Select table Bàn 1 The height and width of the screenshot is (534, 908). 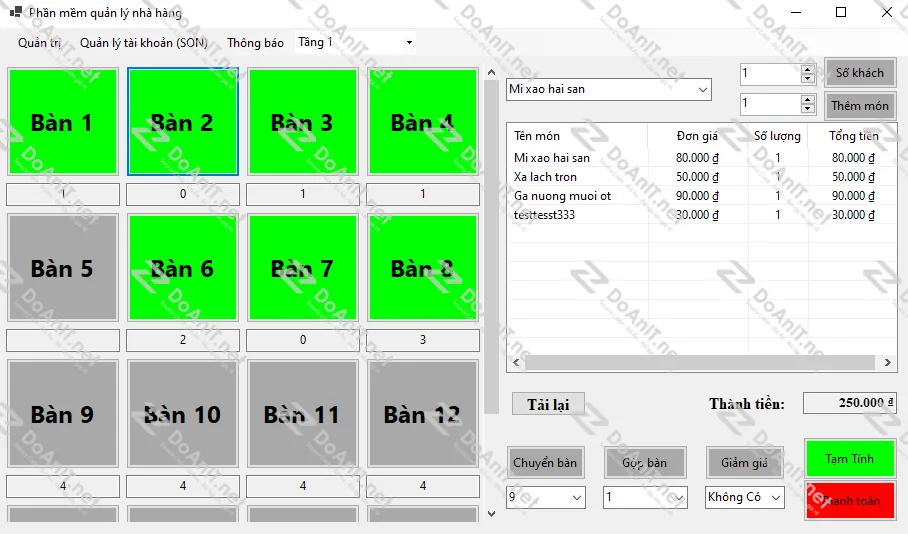[63, 122]
